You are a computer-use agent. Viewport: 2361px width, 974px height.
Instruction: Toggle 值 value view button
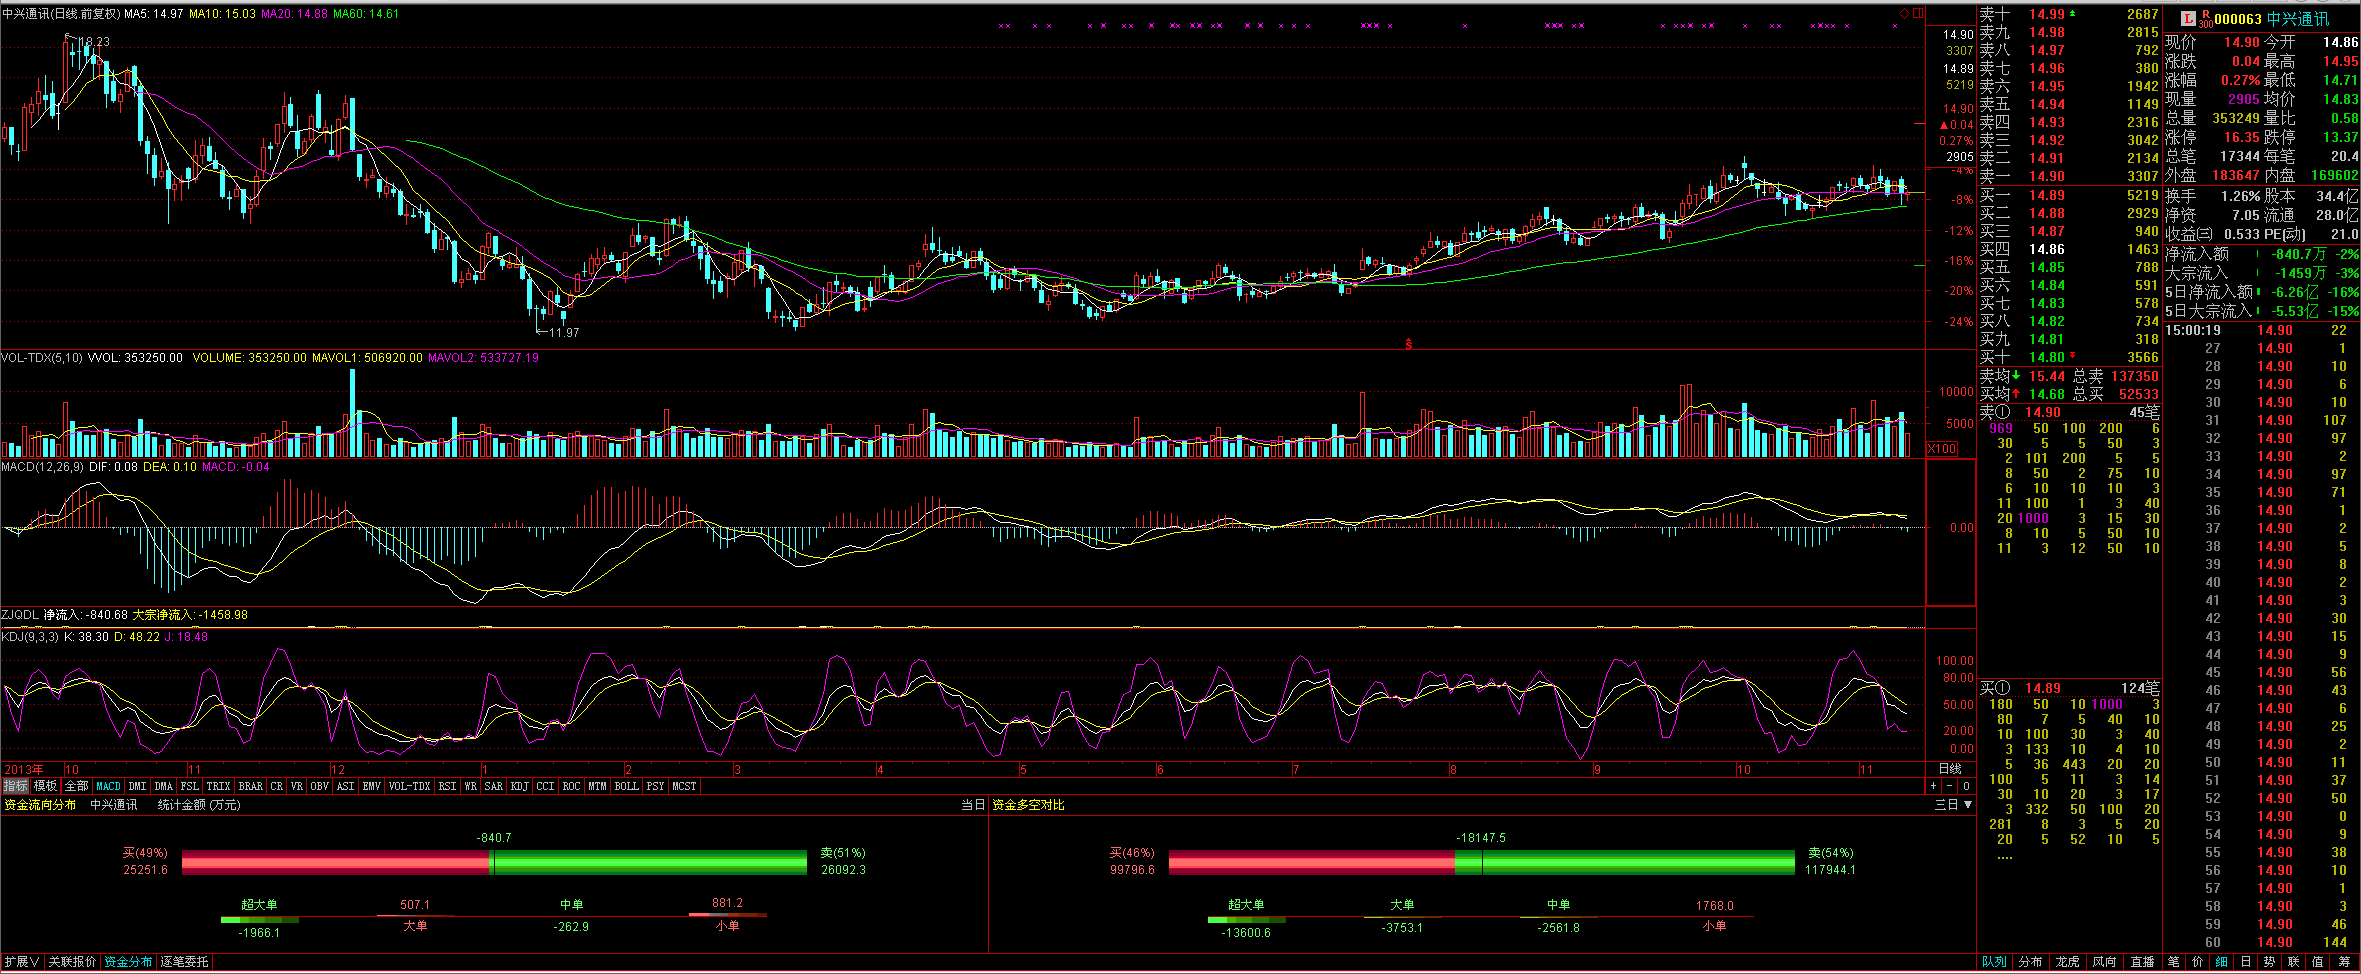pyautogui.click(x=2317, y=962)
